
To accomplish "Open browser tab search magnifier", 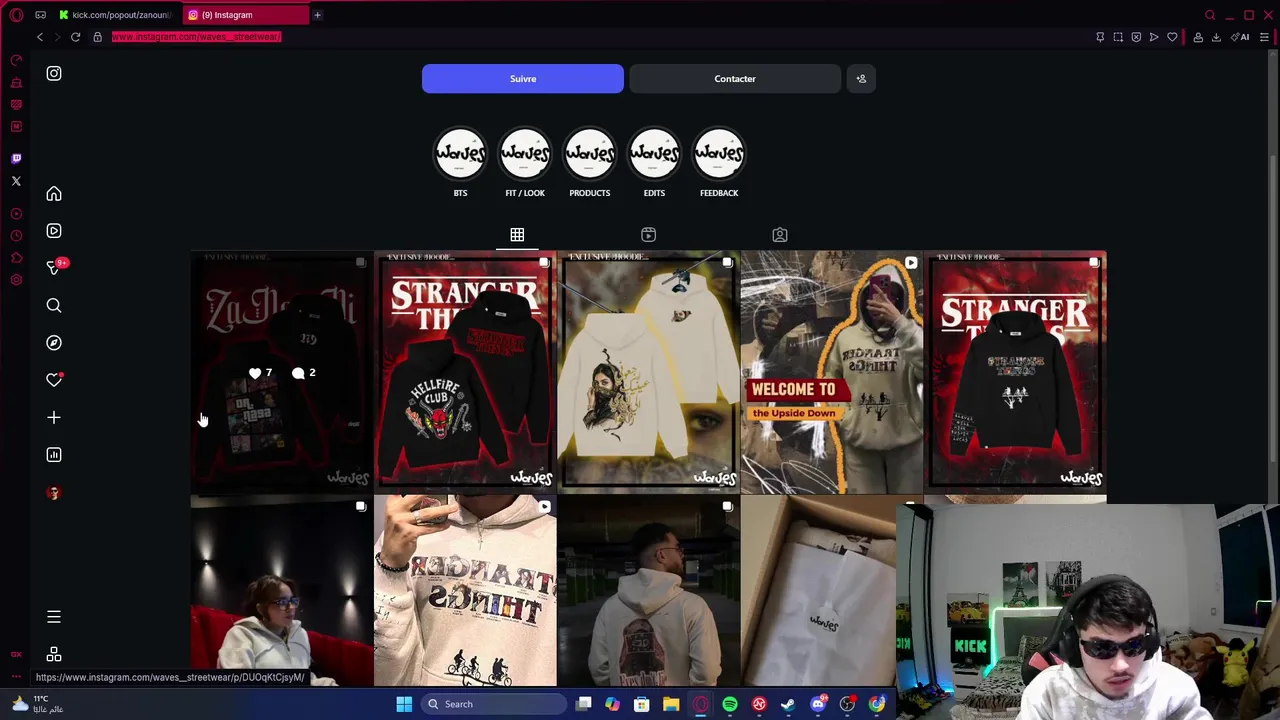I will [x=1210, y=15].
